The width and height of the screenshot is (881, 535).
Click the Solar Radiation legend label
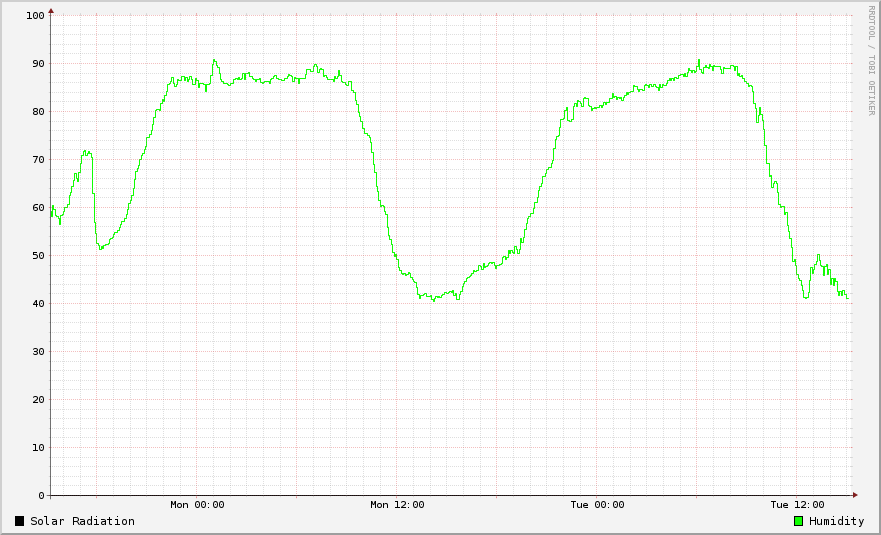[83, 521]
